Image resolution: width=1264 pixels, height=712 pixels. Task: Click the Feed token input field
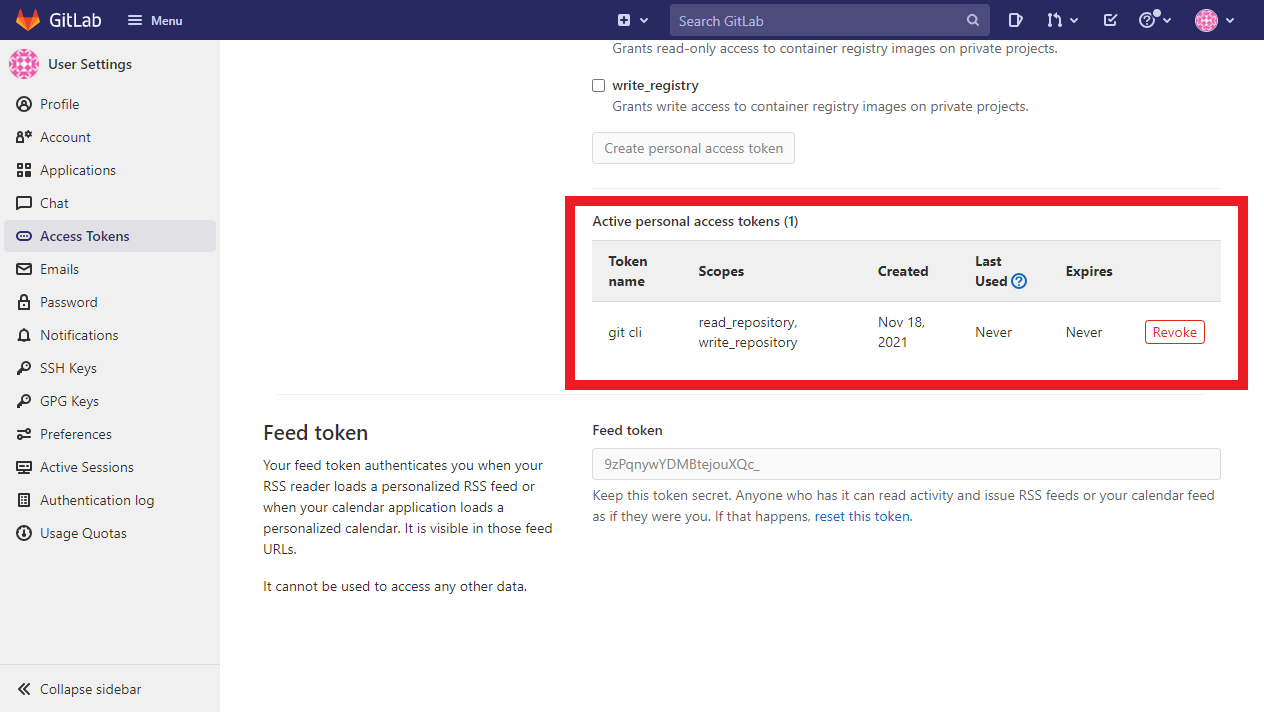[906, 464]
